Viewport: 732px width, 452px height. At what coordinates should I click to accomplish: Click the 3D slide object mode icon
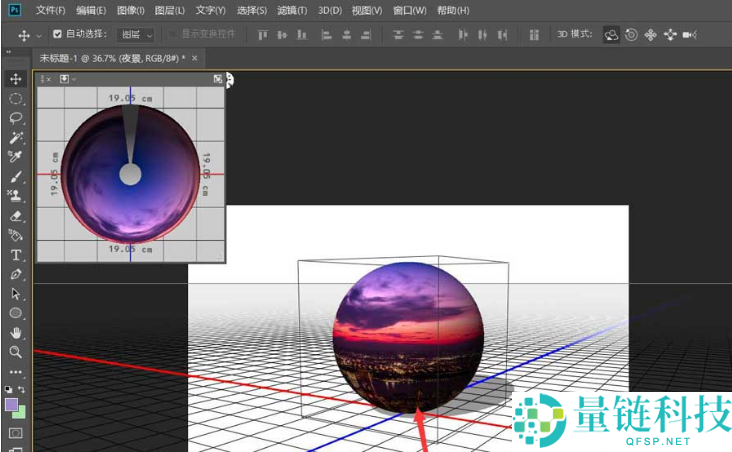[669, 34]
